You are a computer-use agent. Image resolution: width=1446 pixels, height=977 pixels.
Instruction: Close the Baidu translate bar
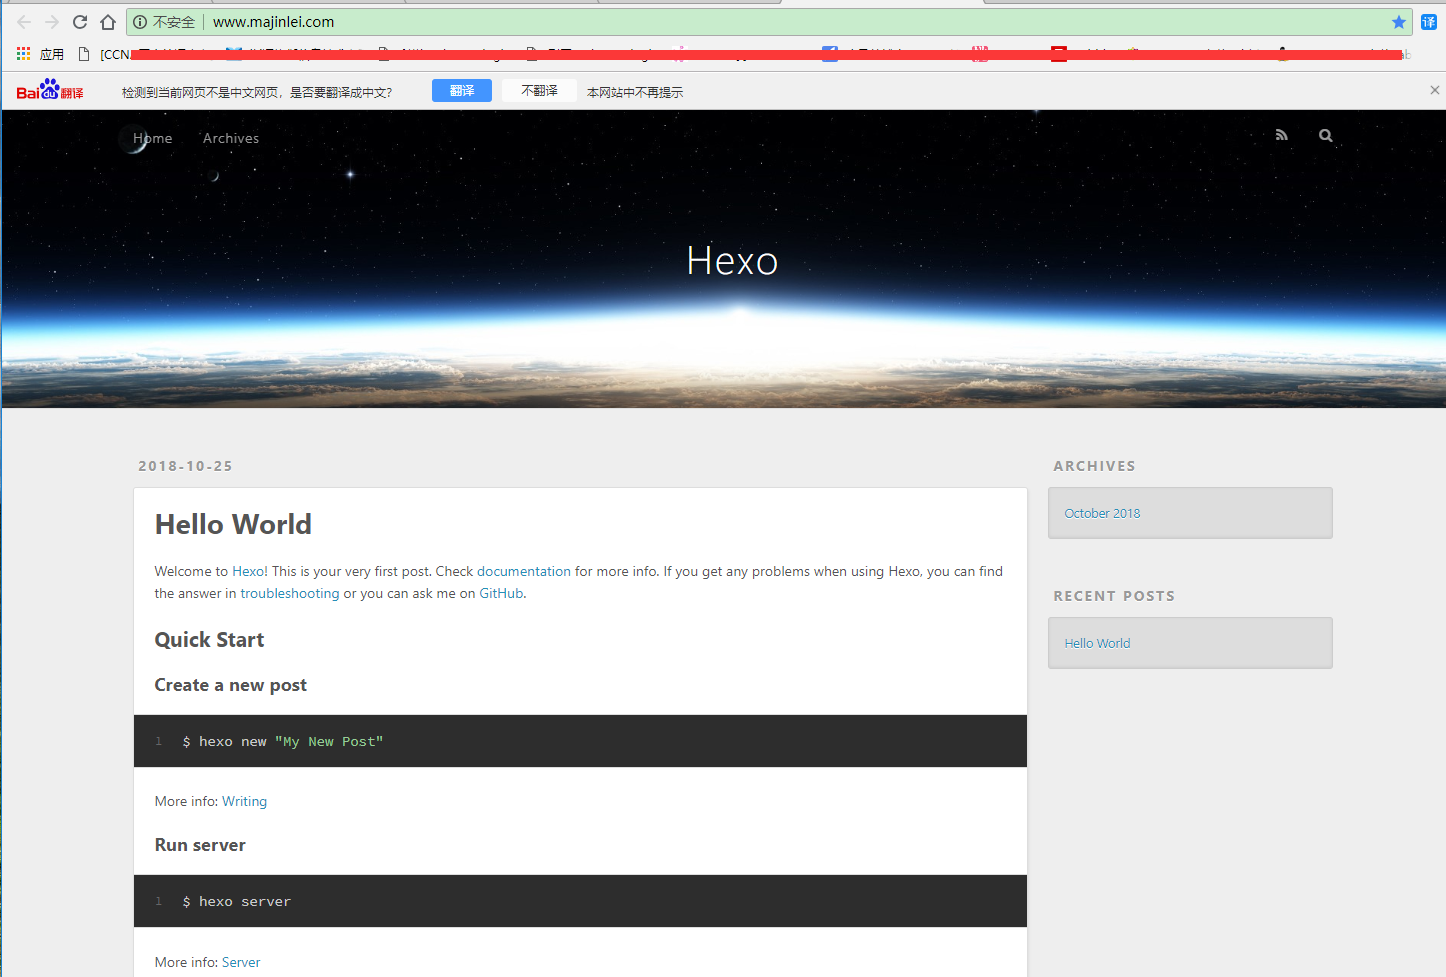tap(1435, 90)
